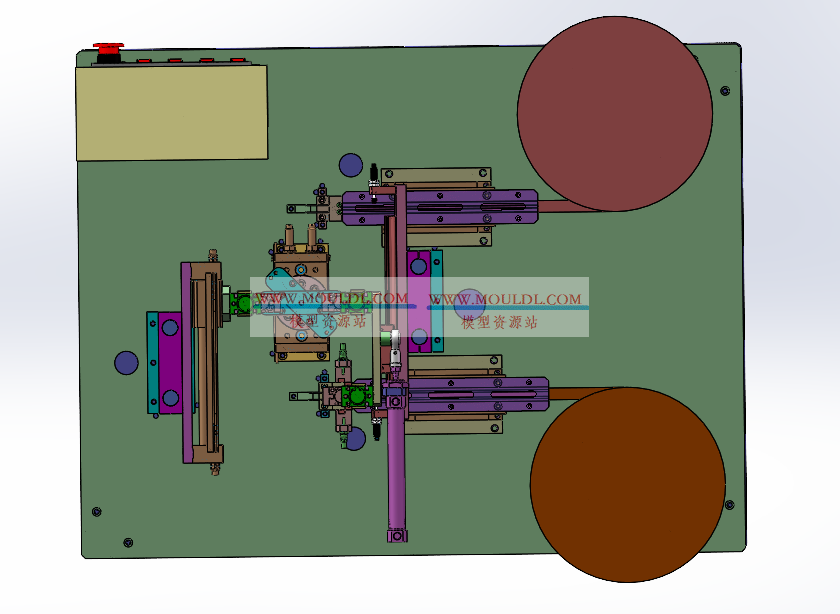The image size is (840, 614).
Task: Select the lower brown material reel
Action: tap(627, 485)
